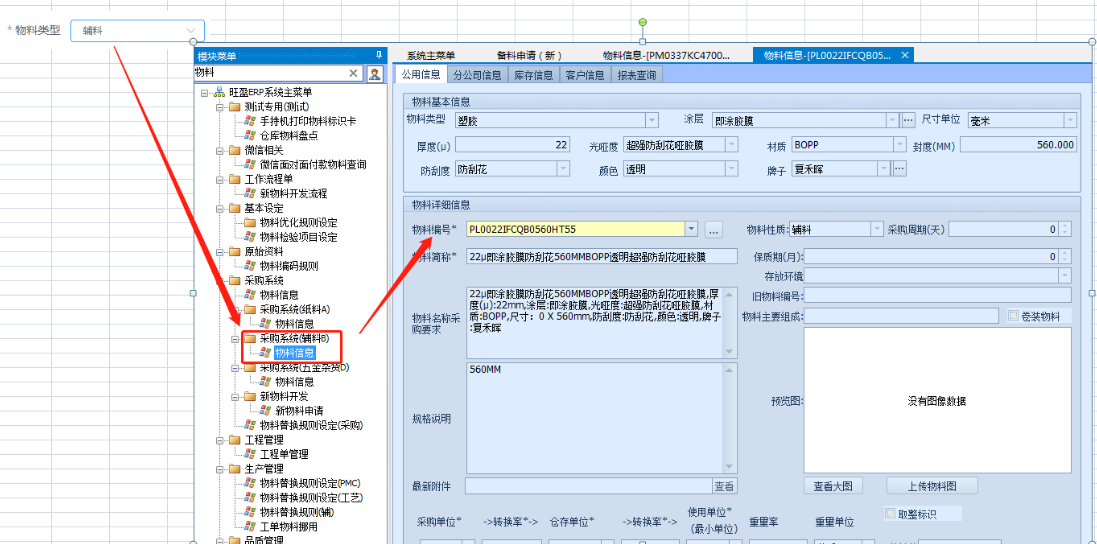Click the 查看大图 button

tap(833, 486)
